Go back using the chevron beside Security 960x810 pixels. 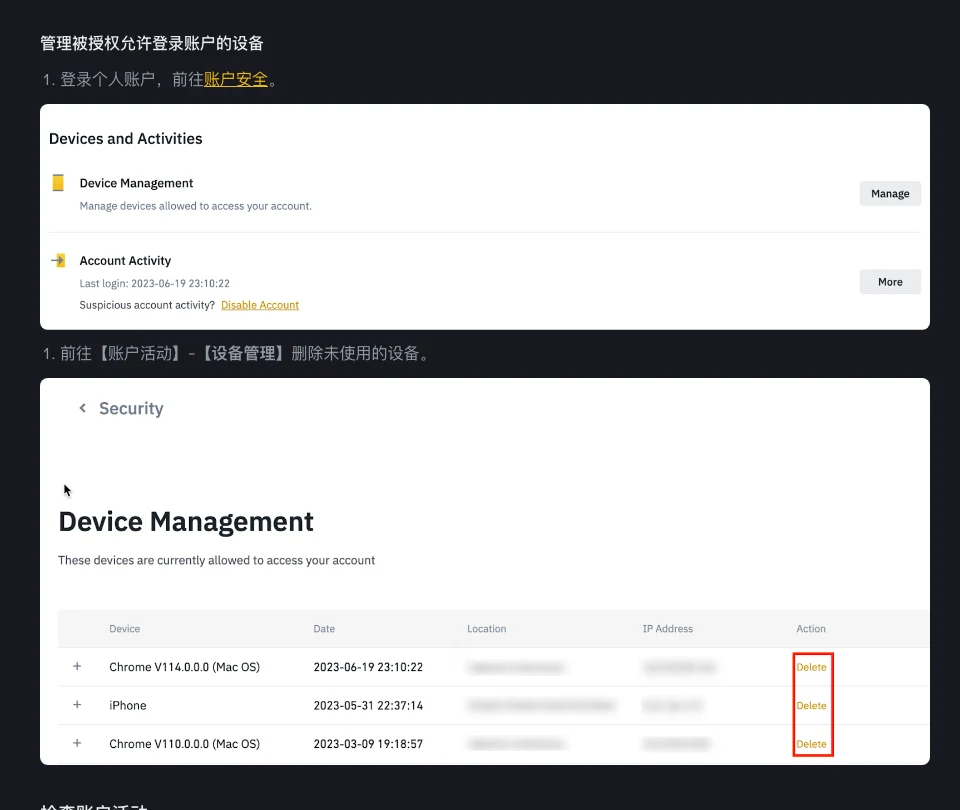pyautogui.click(x=83, y=408)
